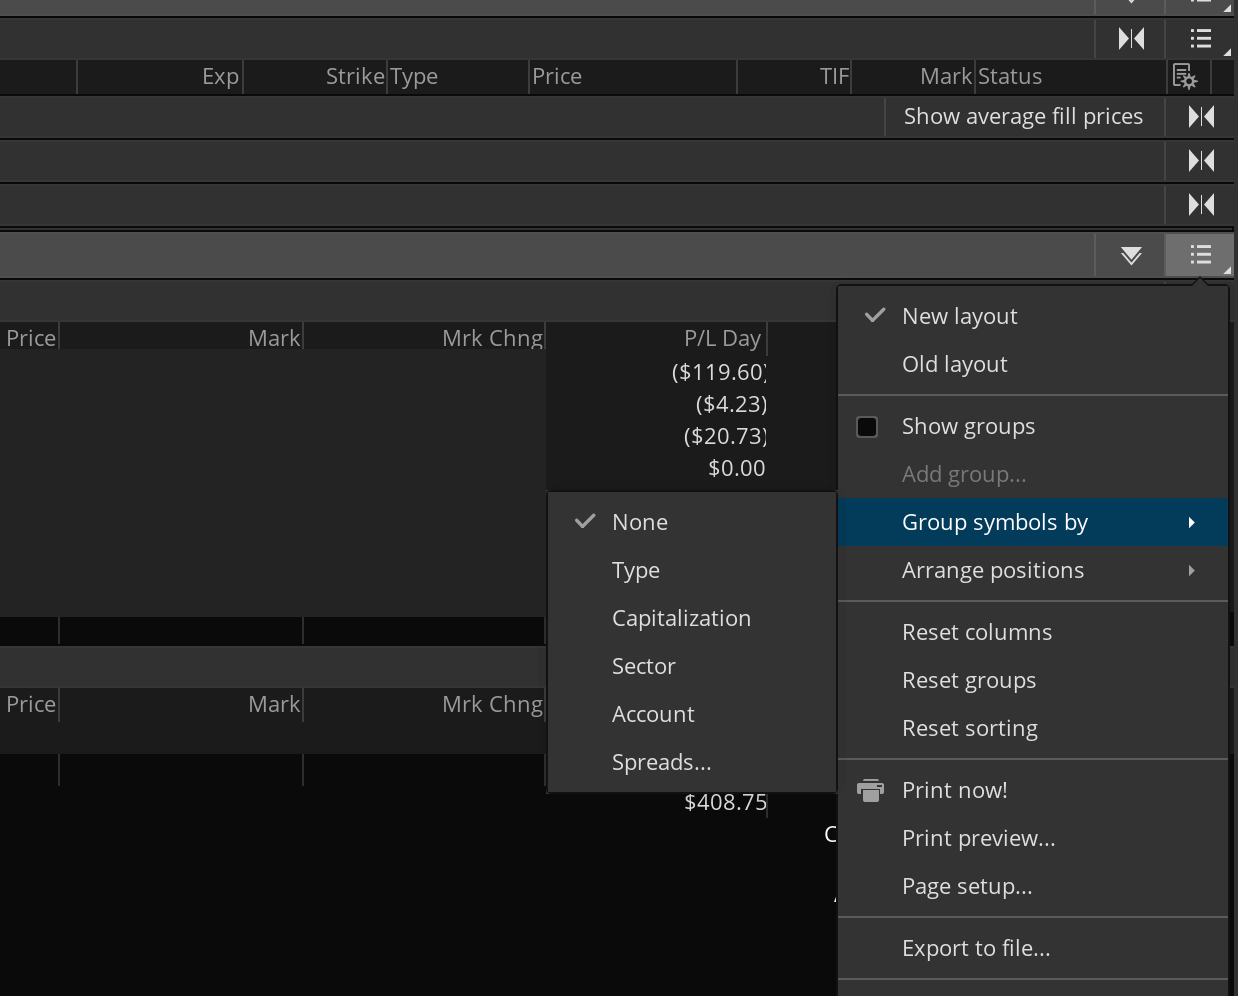Image resolution: width=1238 pixels, height=996 pixels.
Task: Click the Type column header
Action: click(414, 77)
